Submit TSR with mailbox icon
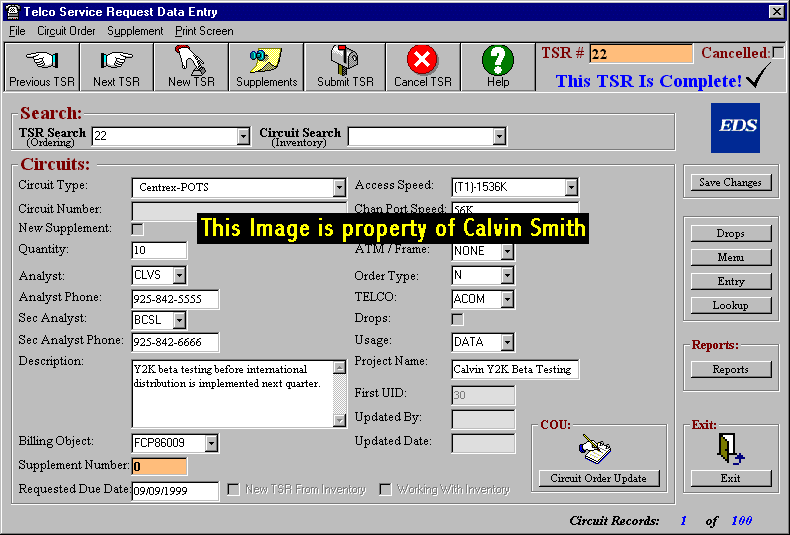790x535 pixels. pyautogui.click(x=343, y=66)
